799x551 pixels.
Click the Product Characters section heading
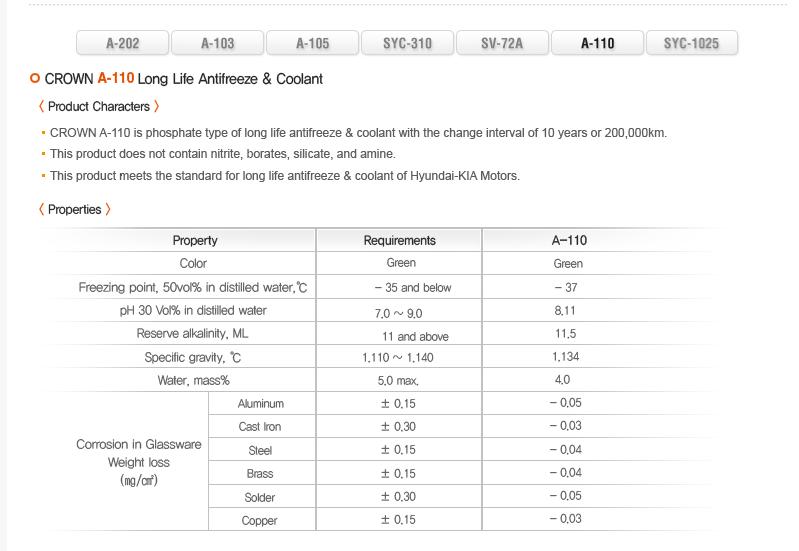coord(98,106)
